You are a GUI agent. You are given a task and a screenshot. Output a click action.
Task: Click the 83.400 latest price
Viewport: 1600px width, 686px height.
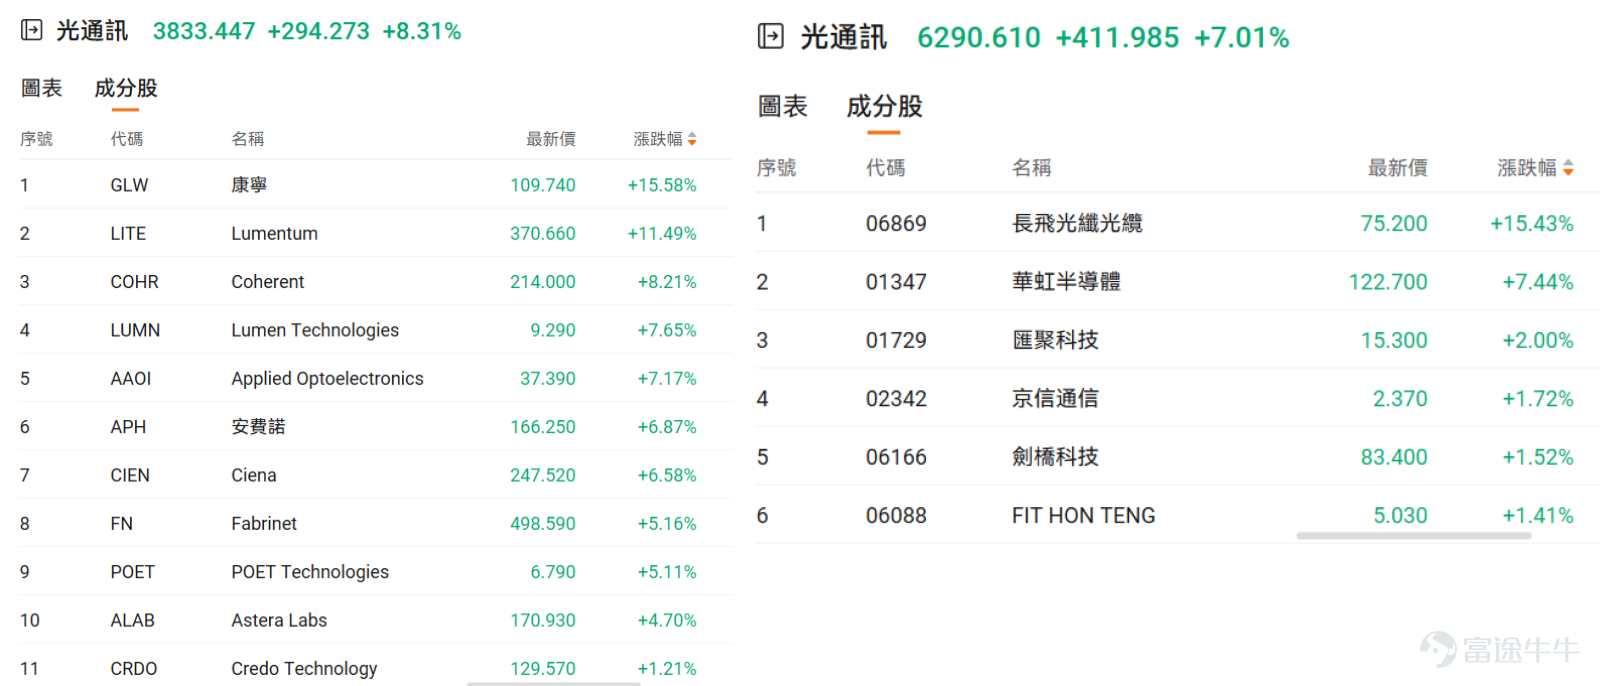(x=1394, y=457)
